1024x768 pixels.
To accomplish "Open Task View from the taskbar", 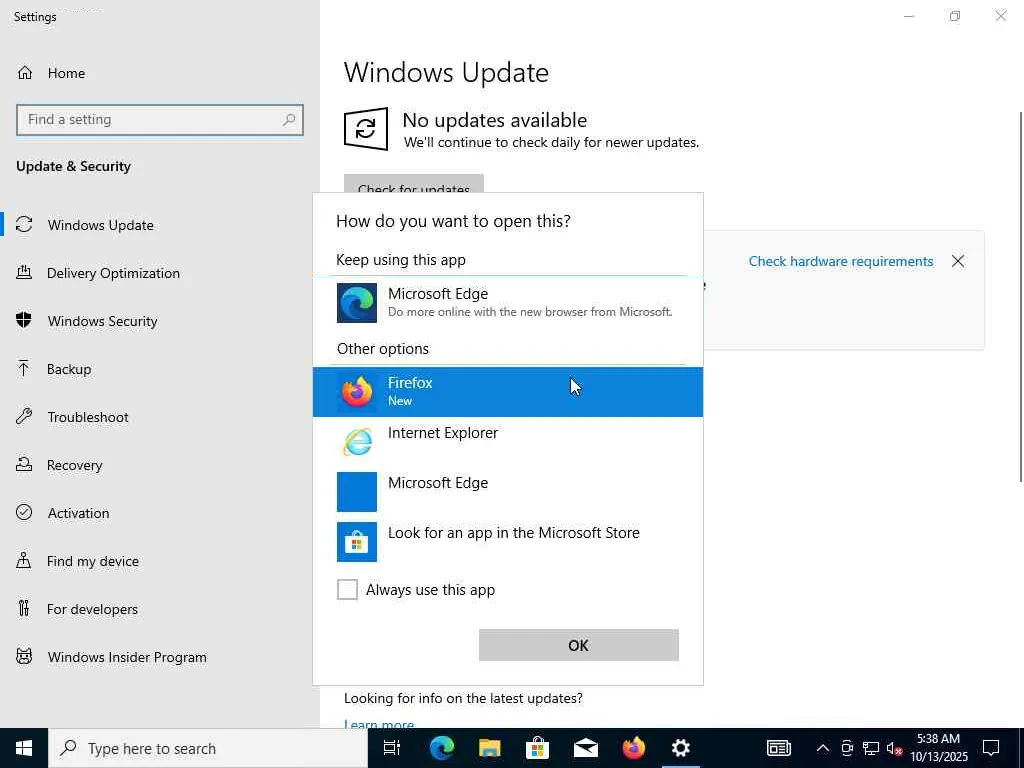I will click(392, 748).
